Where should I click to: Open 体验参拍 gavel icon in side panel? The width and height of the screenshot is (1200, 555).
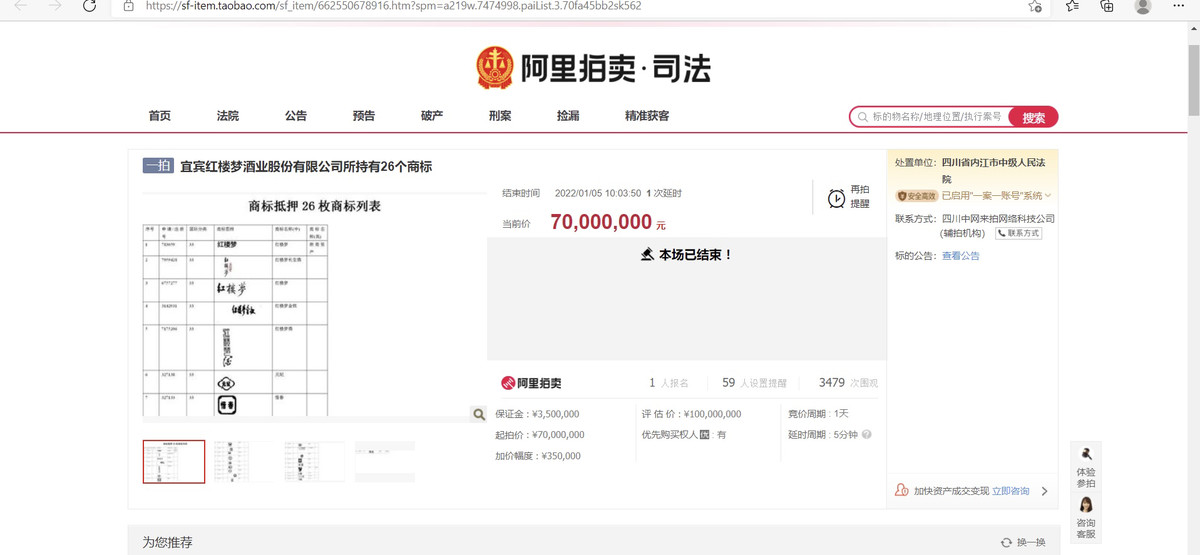pyautogui.click(x=1086, y=455)
